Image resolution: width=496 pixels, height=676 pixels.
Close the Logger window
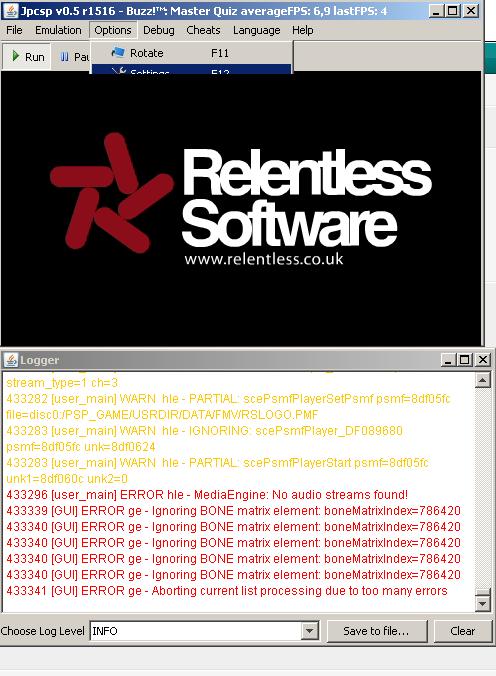[x=483, y=359]
